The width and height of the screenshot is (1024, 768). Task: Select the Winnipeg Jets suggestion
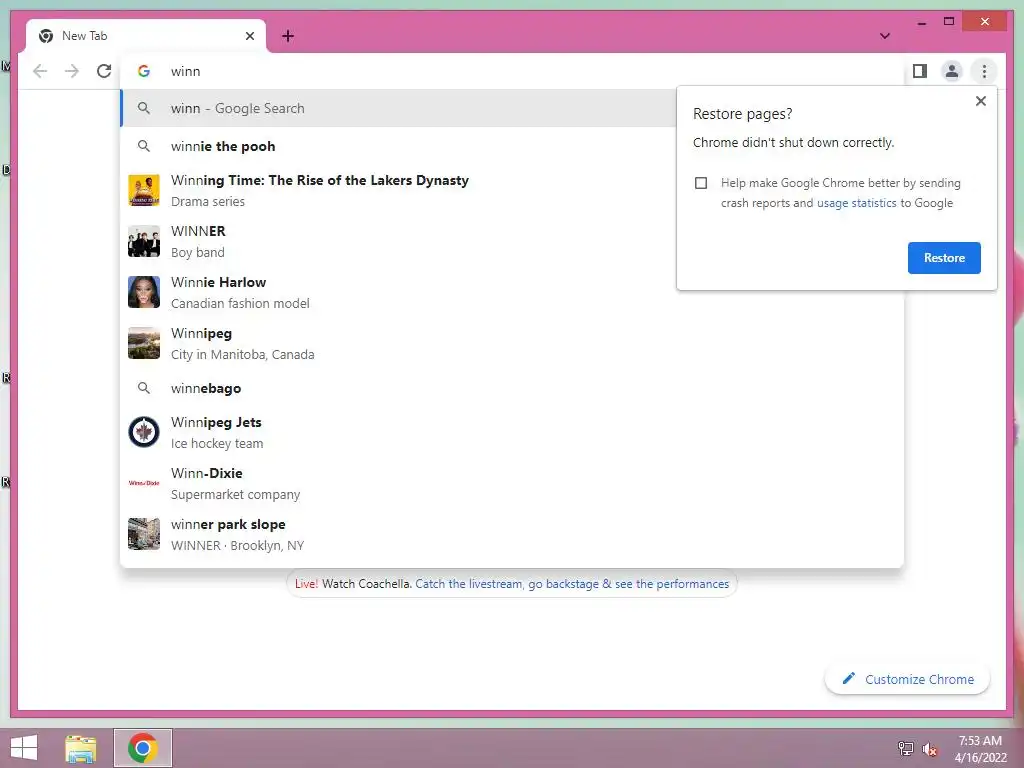(512, 432)
